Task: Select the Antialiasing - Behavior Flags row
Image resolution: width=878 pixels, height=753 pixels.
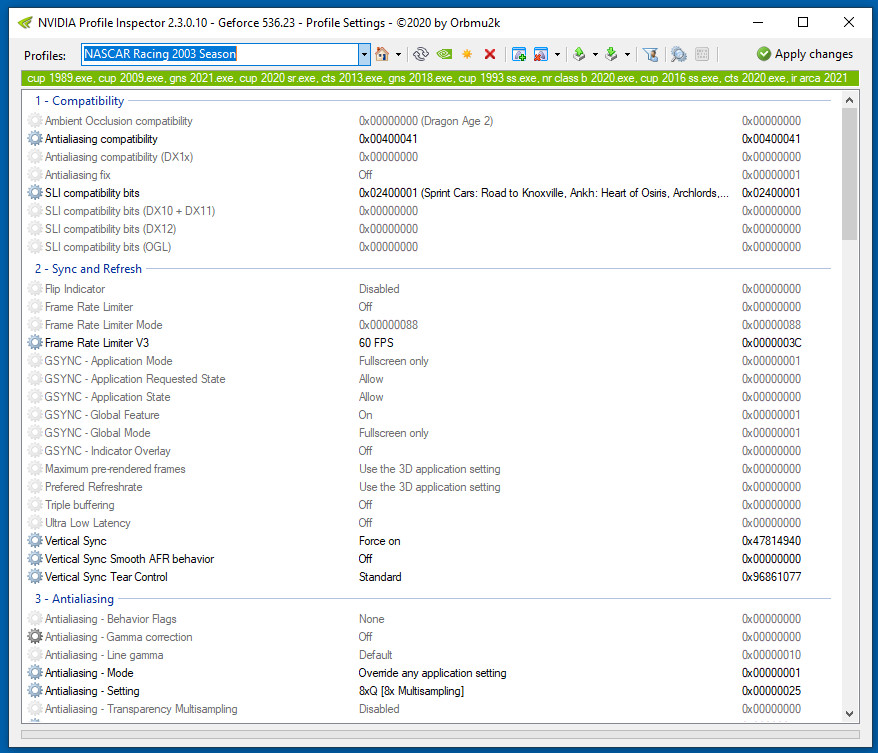Action: click(x=431, y=619)
